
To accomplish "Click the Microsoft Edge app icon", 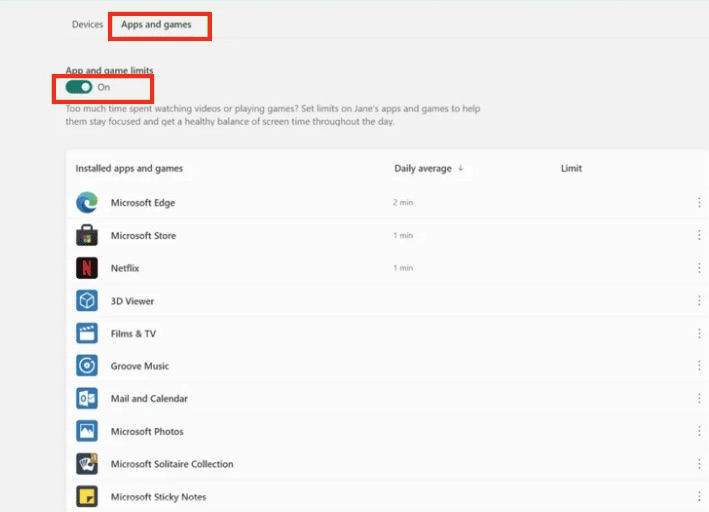I will (87, 203).
